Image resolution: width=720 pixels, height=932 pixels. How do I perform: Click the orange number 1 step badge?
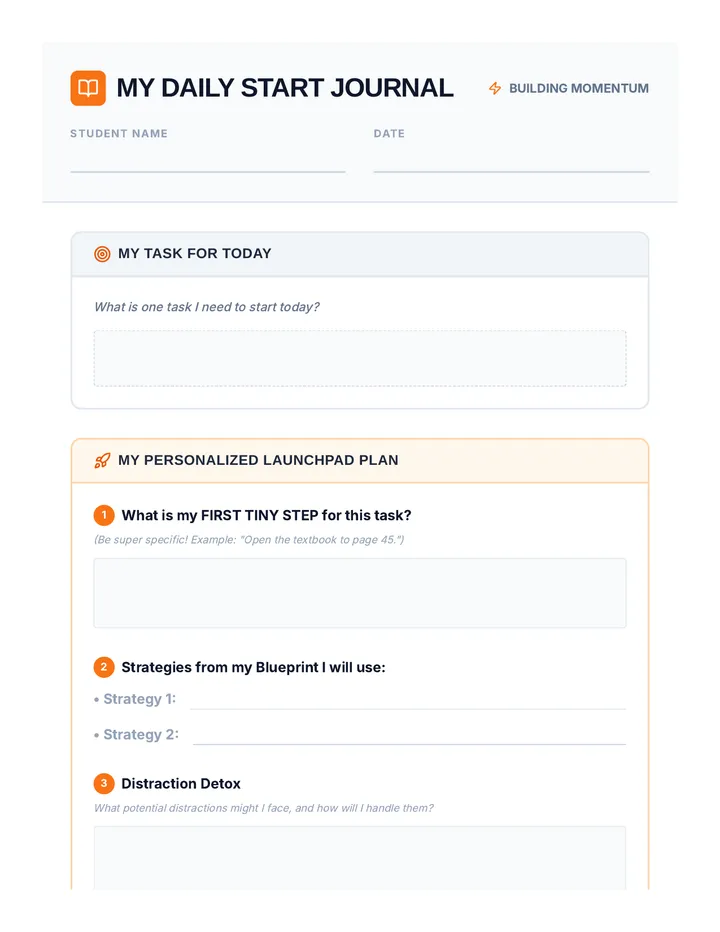[104, 515]
